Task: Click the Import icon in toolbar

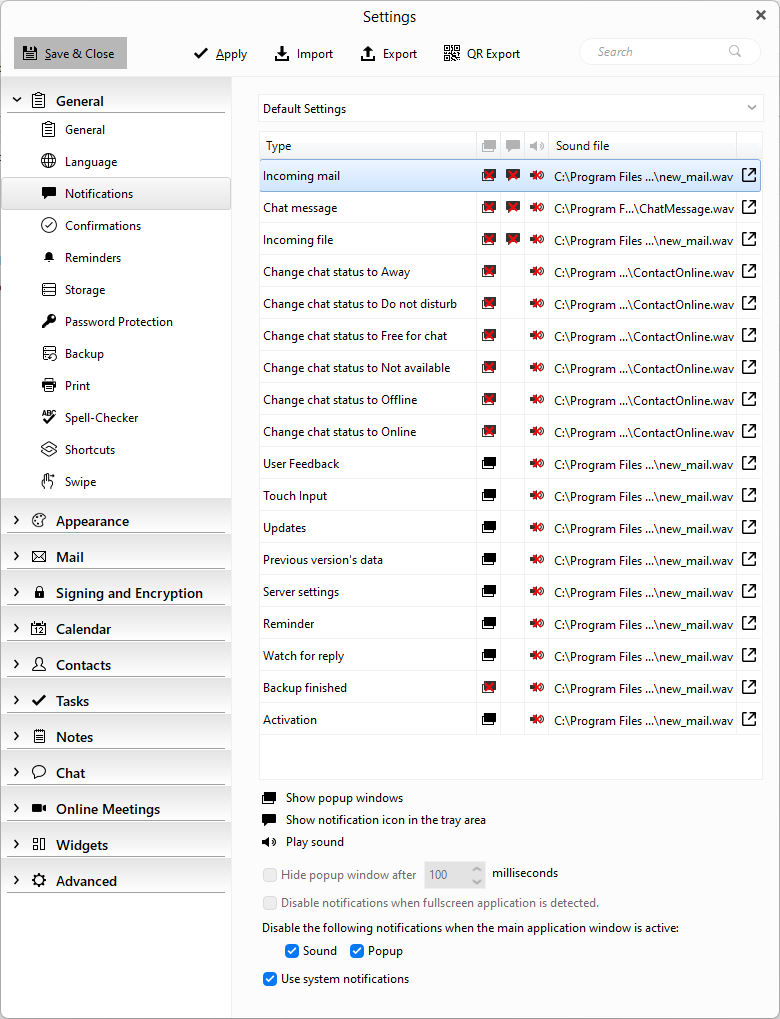Action: tap(282, 54)
